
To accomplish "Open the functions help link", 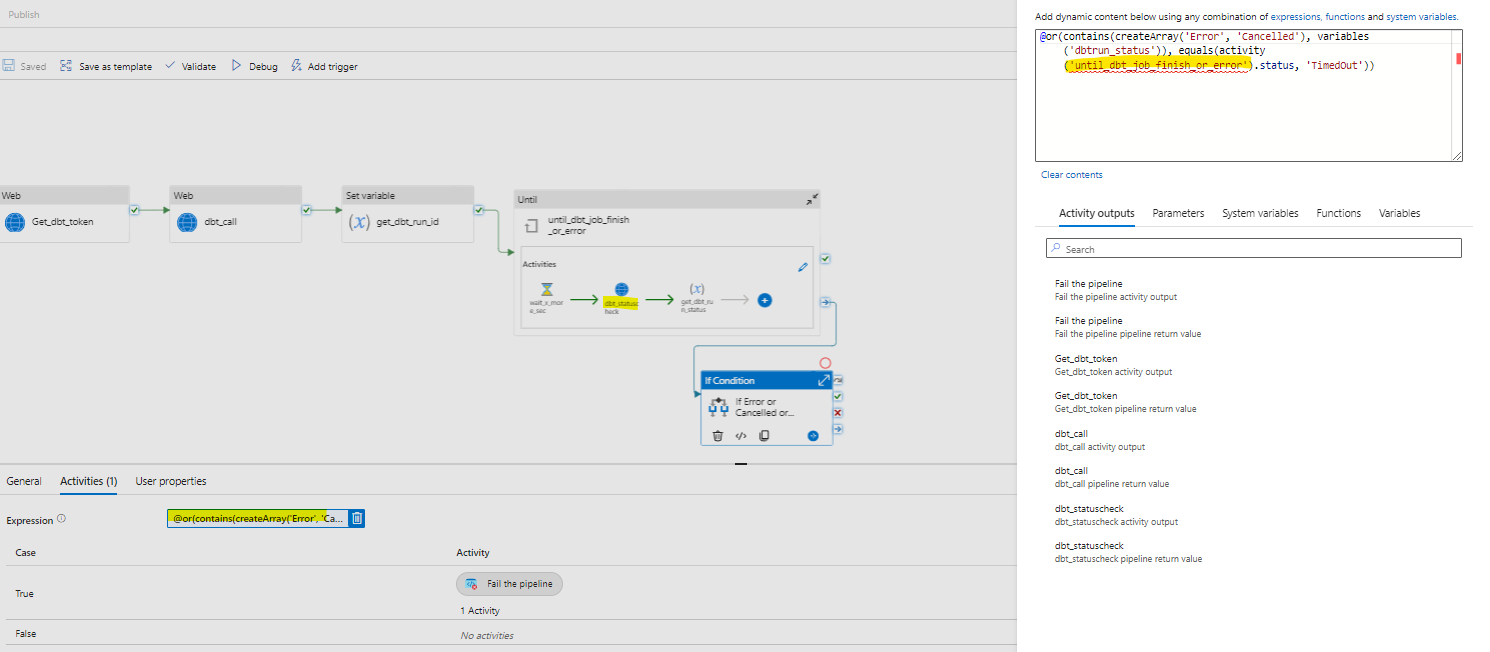I will (x=1346, y=17).
